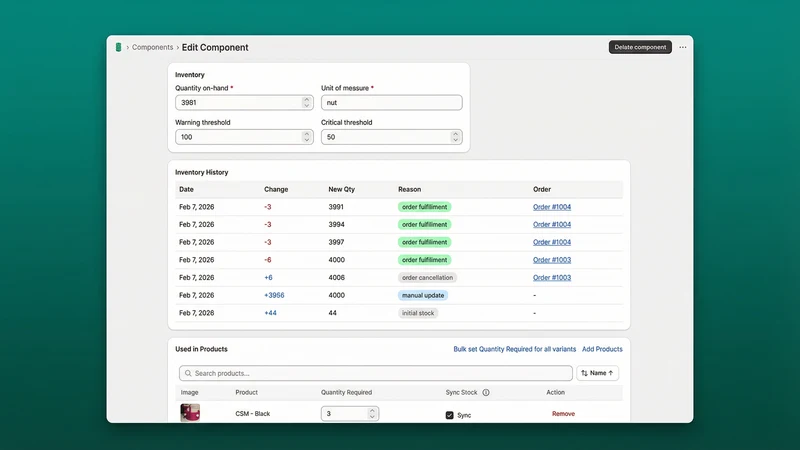The image size is (800, 450).
Task: Click the CSM - Black product thumbnail
Action: [x=190, y=412]
